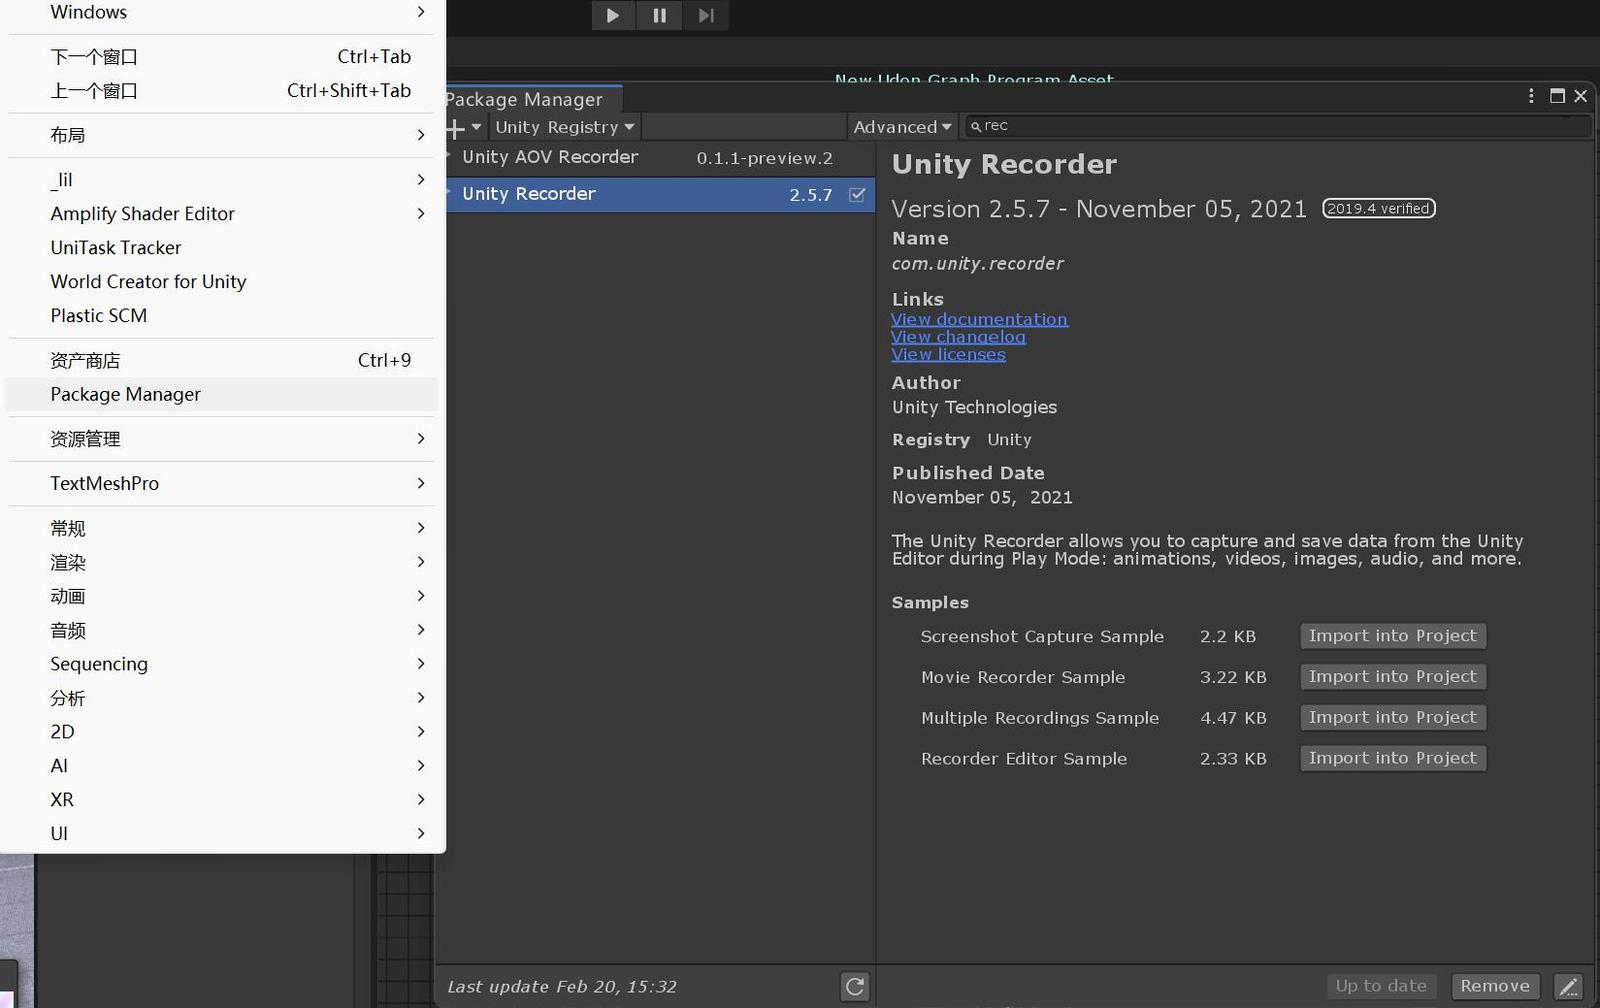Click the Up to date button
The width and height of the screenshot is (1600, 1008).
[1381, 986]
